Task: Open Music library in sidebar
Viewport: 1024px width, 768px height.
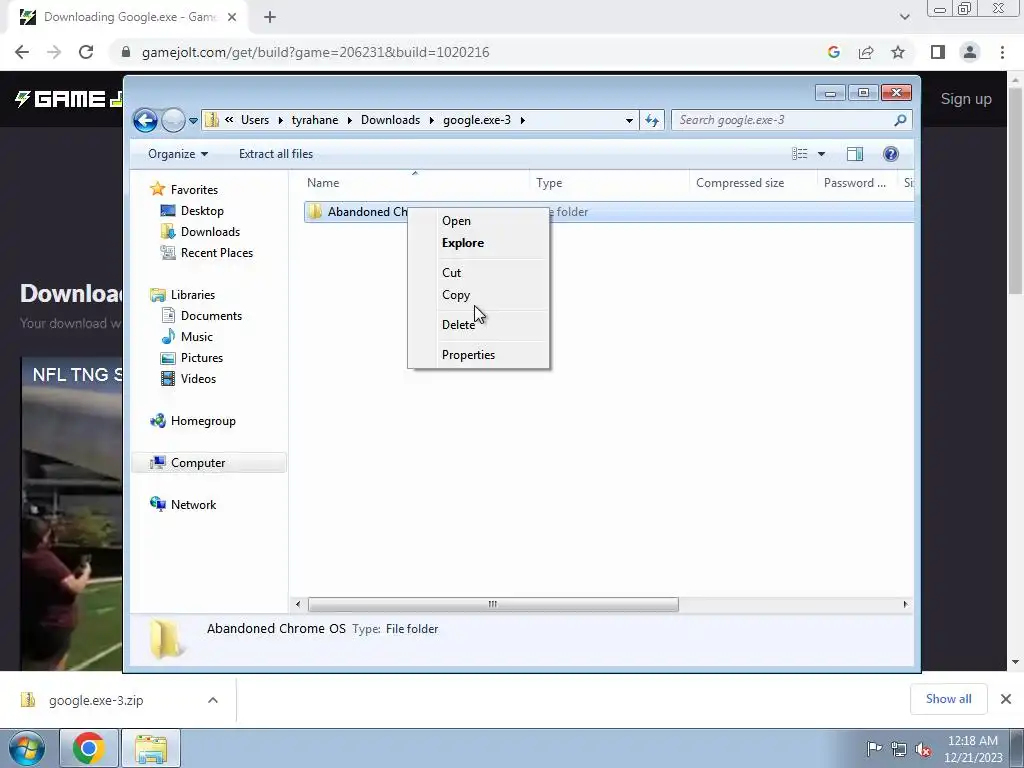Action: pos(197,337)
